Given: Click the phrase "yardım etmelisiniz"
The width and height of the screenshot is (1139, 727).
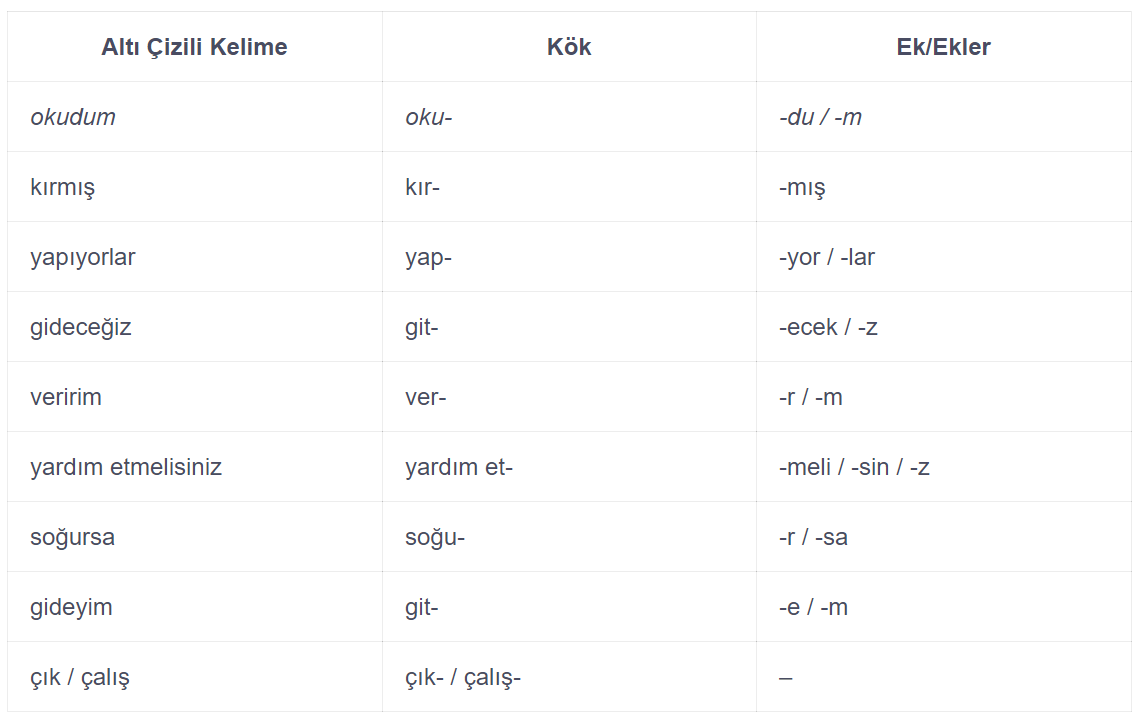Looking at the screenshot, I should click(126, 467).
